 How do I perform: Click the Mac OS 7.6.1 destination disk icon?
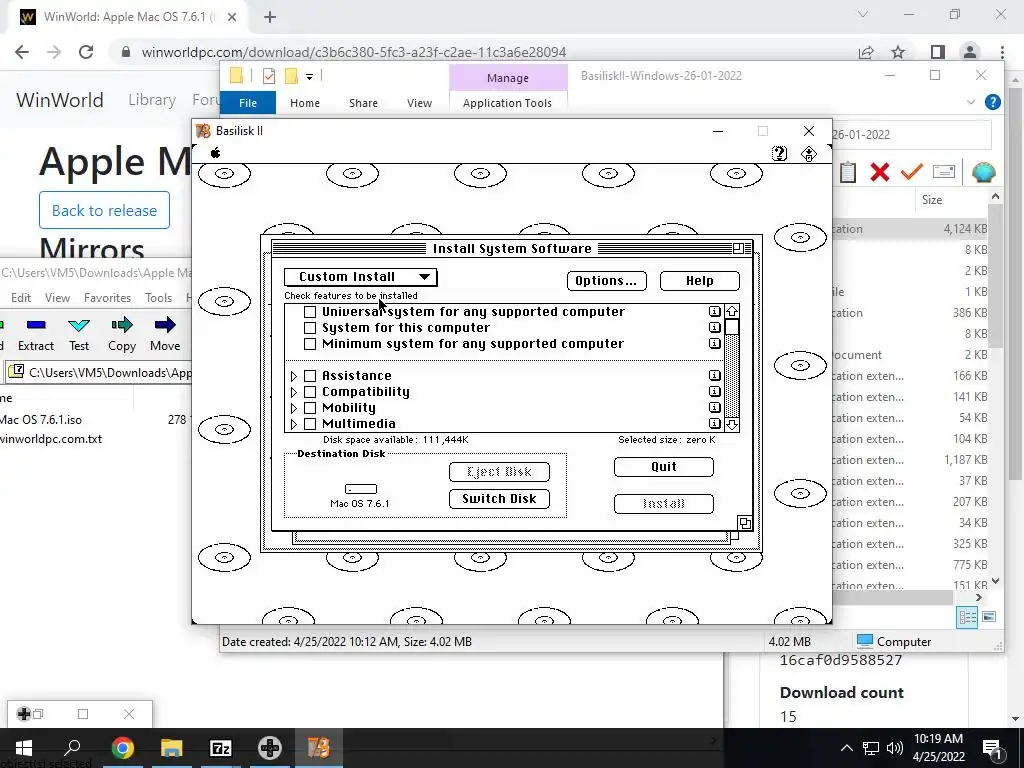pyautogui.click(x=360, y=489)
